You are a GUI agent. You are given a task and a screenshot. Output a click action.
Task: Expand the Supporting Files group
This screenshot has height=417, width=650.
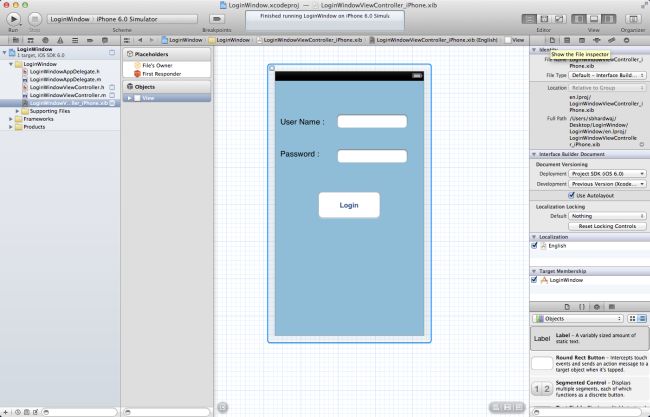point(17,111)
